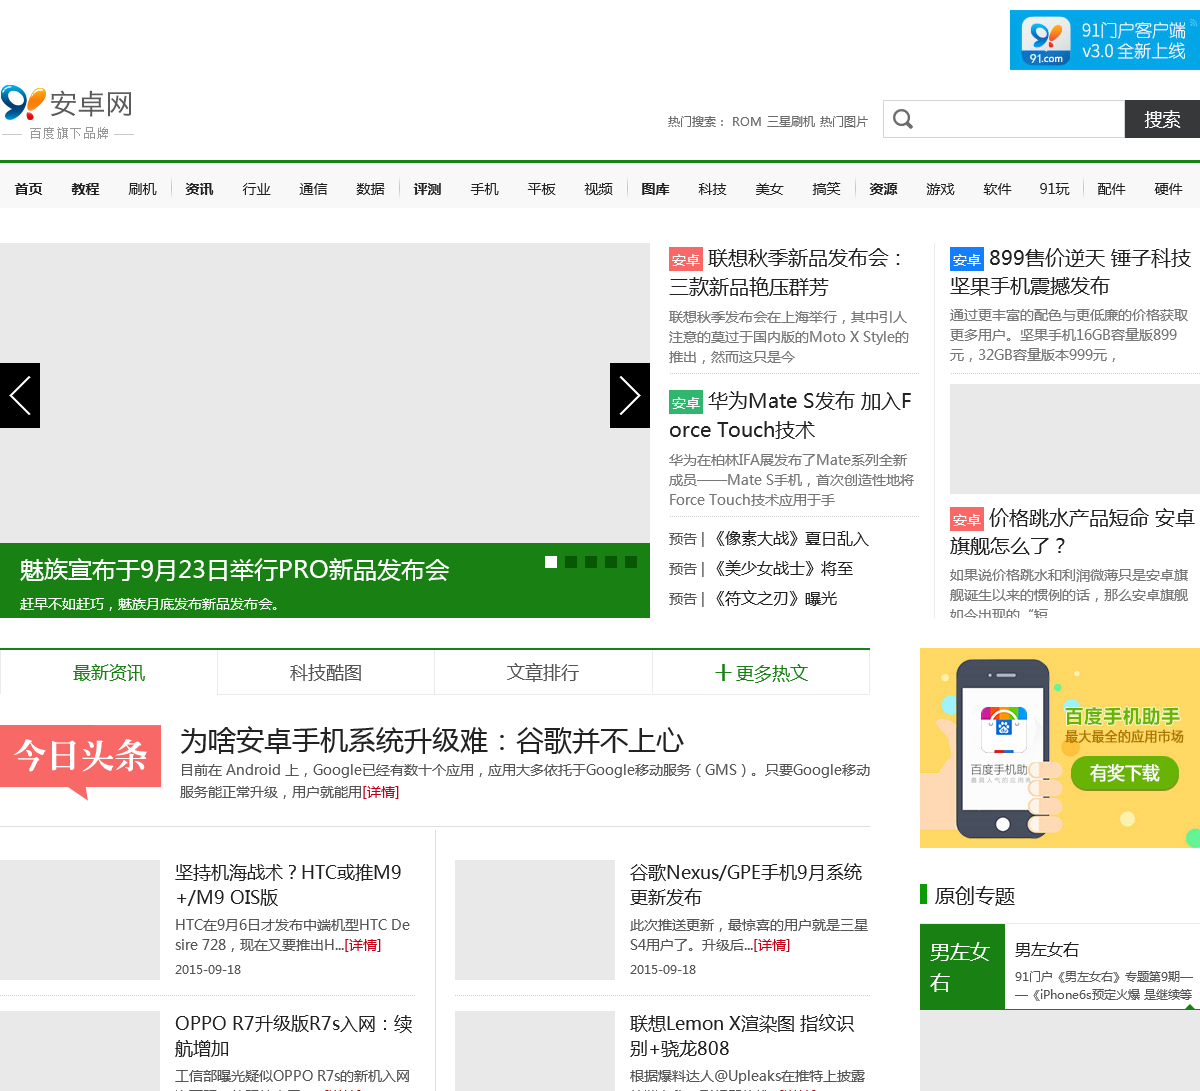Open the 资讯 nav item
Screen dimensions: 1200x1091
(199, 189)
